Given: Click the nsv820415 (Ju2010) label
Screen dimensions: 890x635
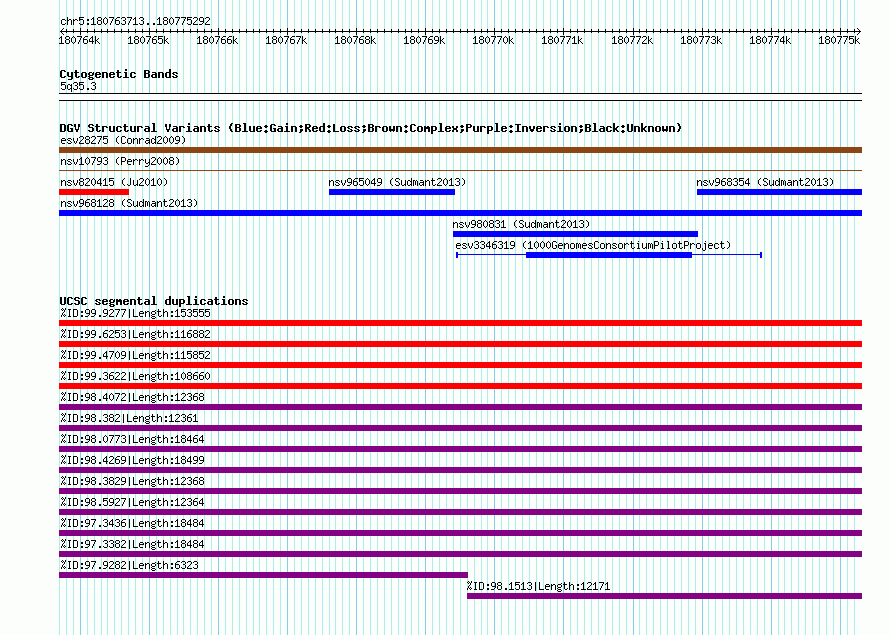Looking at the screenshot, I should tap(114, 182).
